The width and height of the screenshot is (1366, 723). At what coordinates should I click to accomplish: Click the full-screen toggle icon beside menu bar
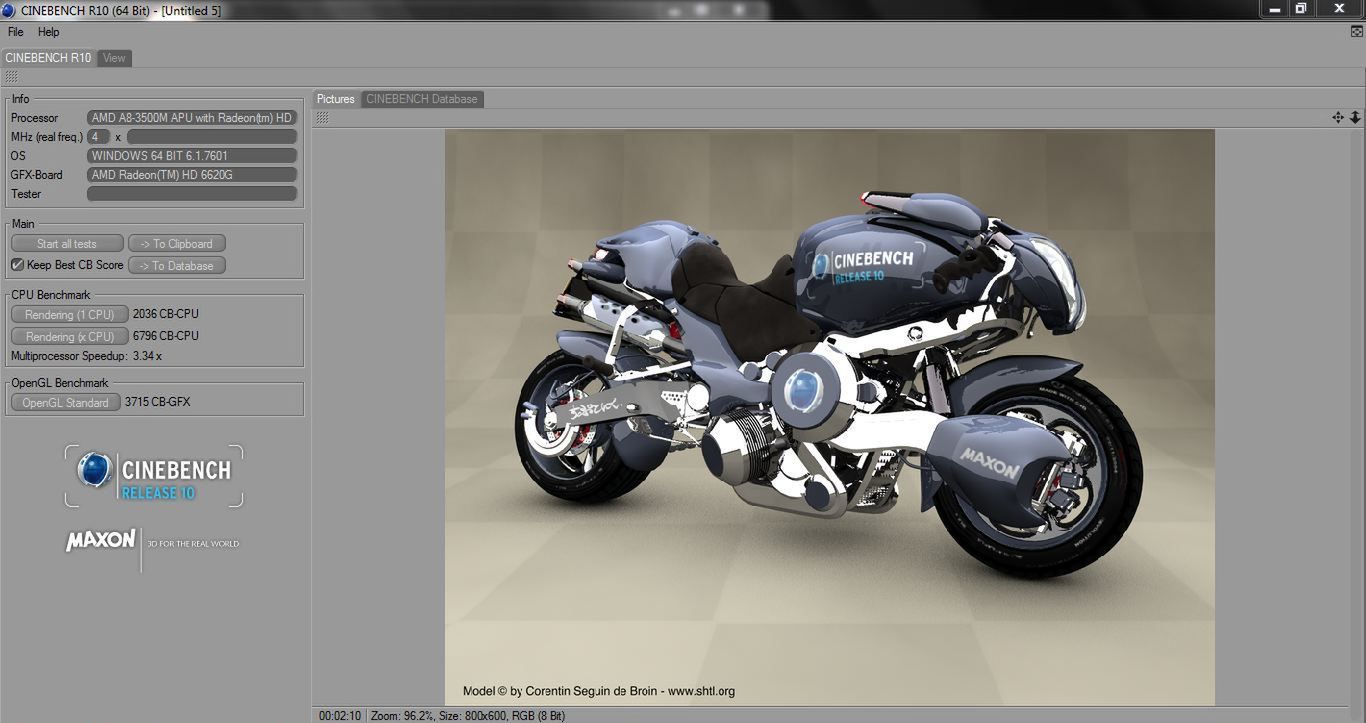(1356, 32)
